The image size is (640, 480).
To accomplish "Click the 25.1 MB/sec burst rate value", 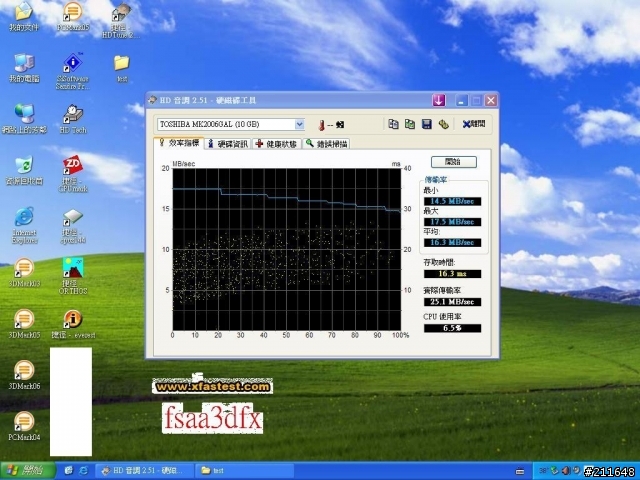I will click(452, 302).
